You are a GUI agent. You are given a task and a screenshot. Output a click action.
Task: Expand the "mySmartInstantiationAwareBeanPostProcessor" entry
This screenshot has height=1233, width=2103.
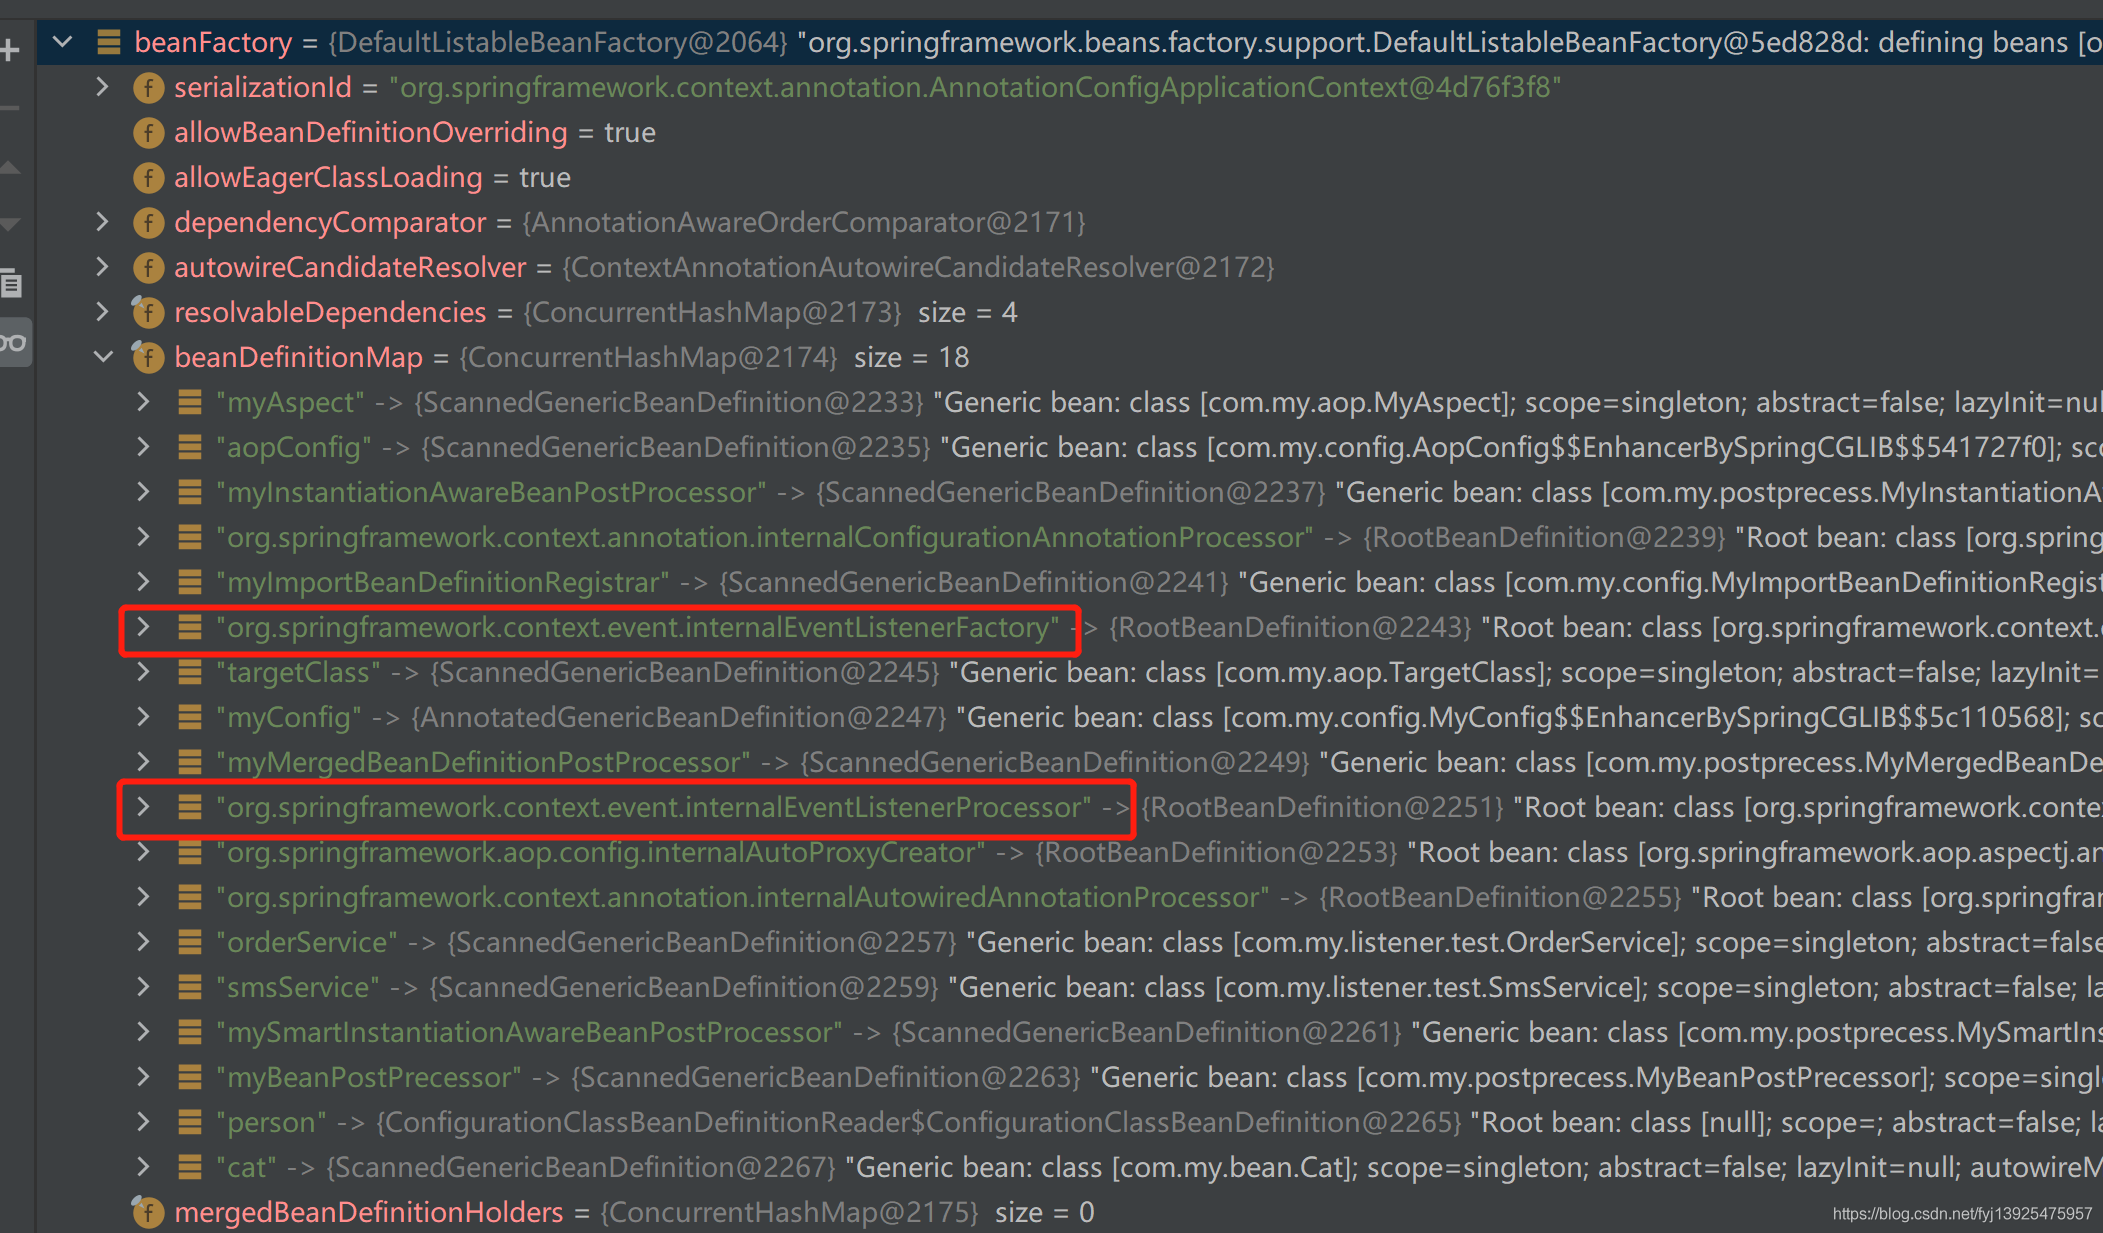[x=143, y=1032]
